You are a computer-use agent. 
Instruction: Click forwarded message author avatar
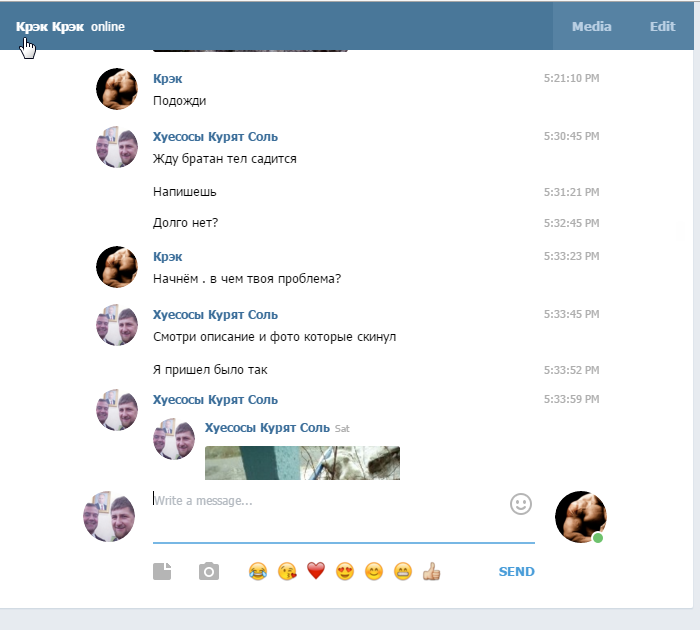[174, 439]
